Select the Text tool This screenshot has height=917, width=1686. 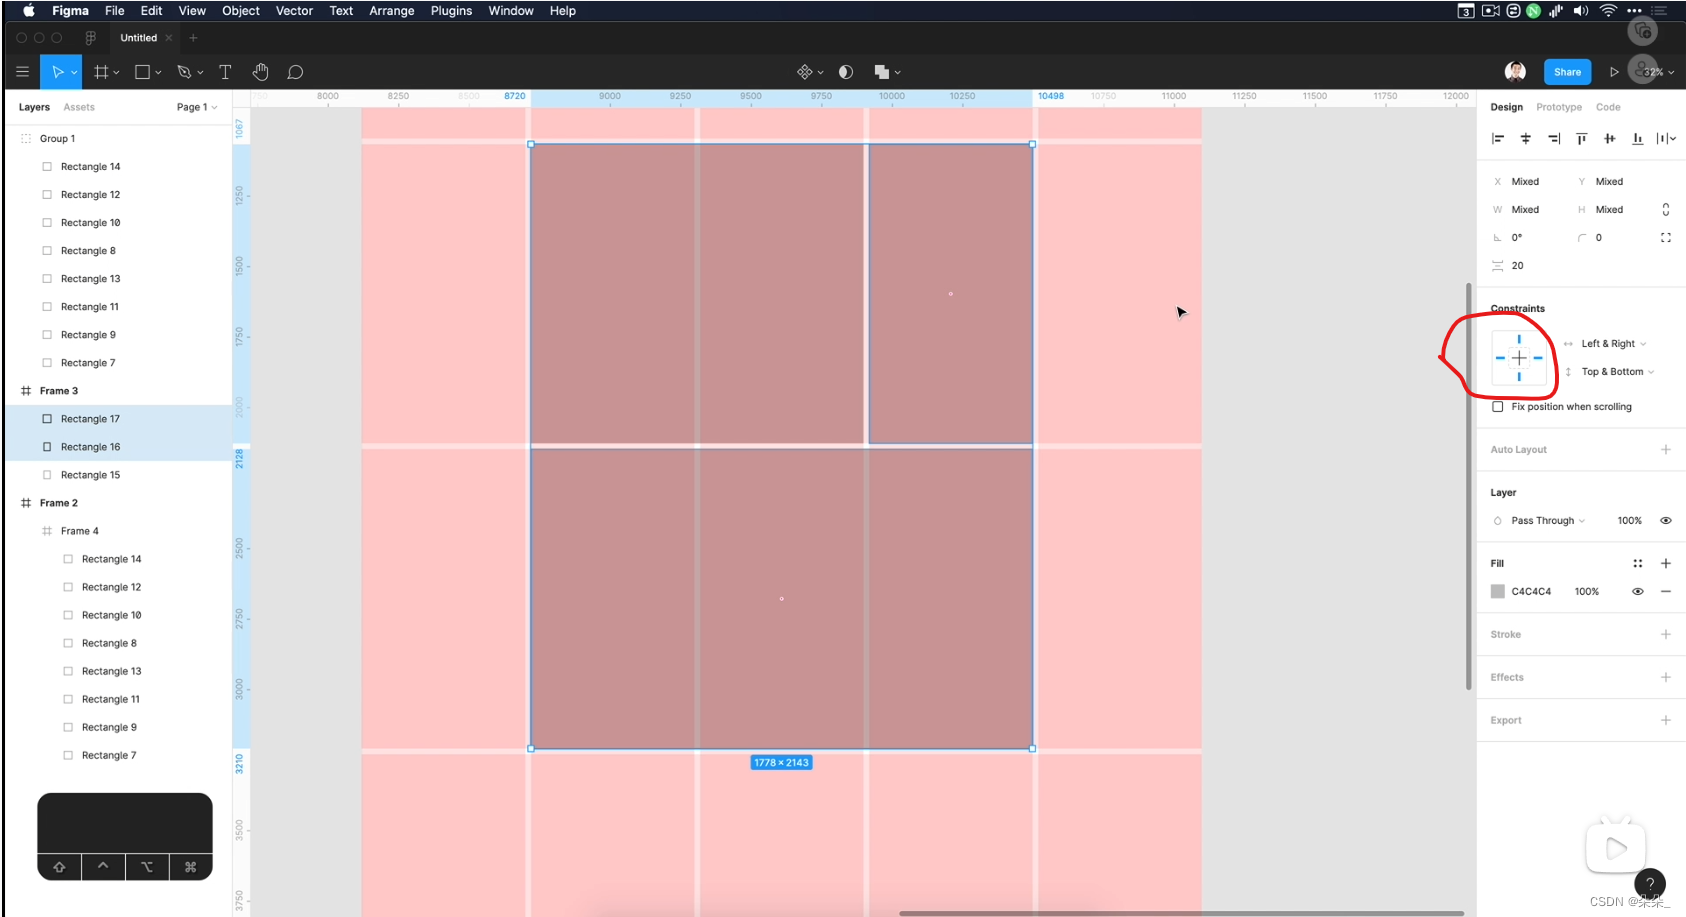pos(225,72)
